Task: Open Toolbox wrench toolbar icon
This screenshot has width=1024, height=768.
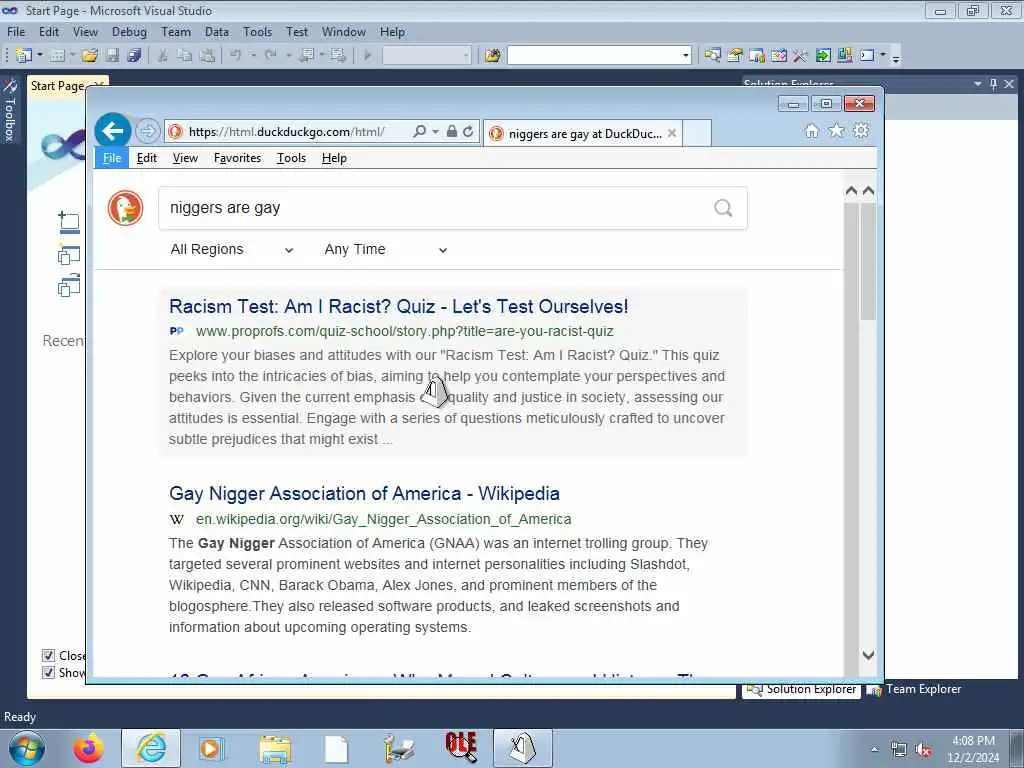Action: tap(801, 56)
